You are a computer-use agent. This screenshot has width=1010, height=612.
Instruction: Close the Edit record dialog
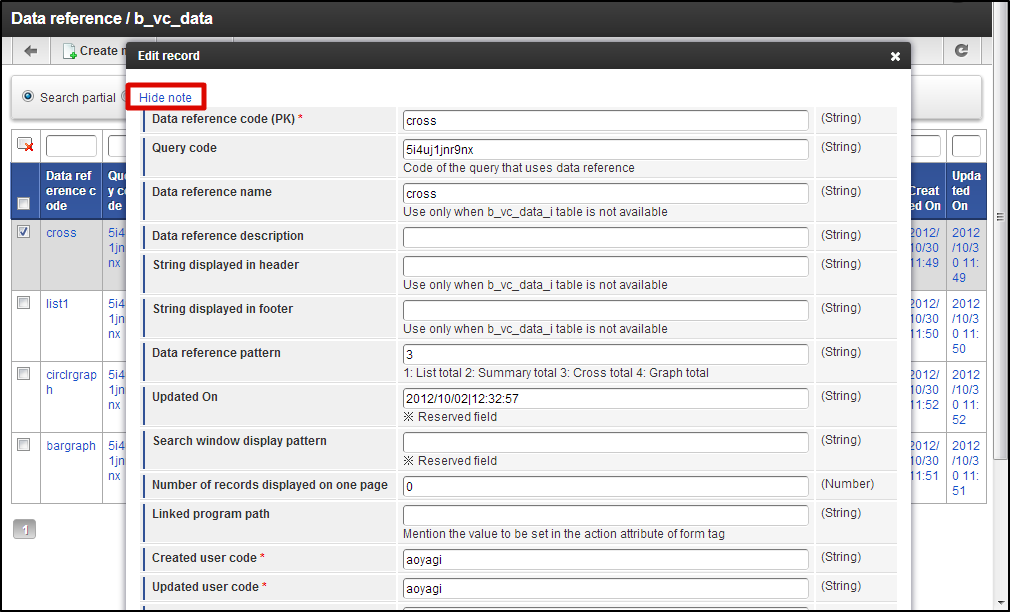895,57
